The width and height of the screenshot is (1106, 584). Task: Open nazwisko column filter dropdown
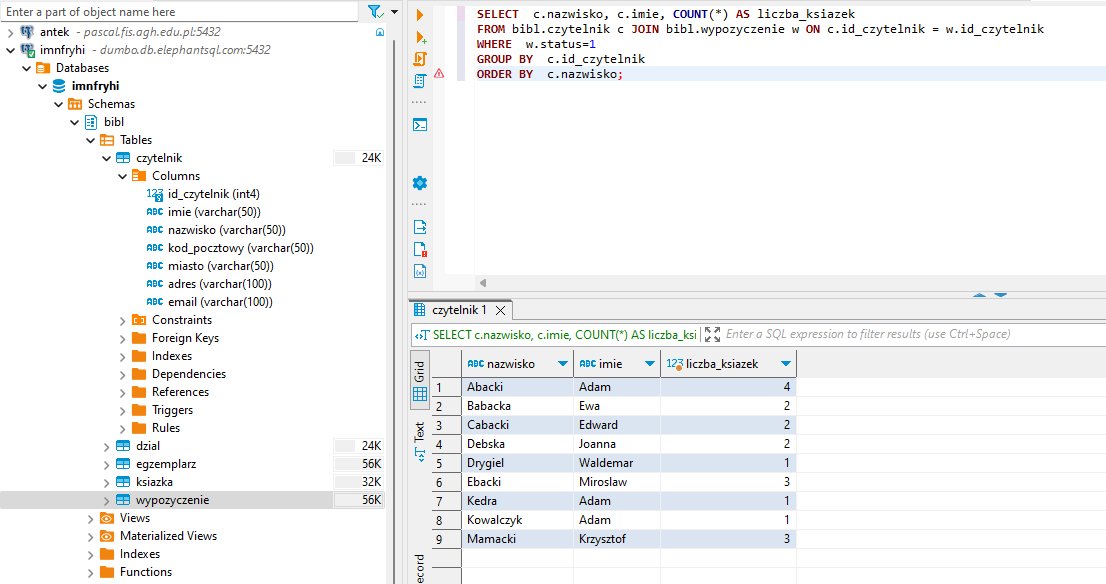tap(563, 364)
